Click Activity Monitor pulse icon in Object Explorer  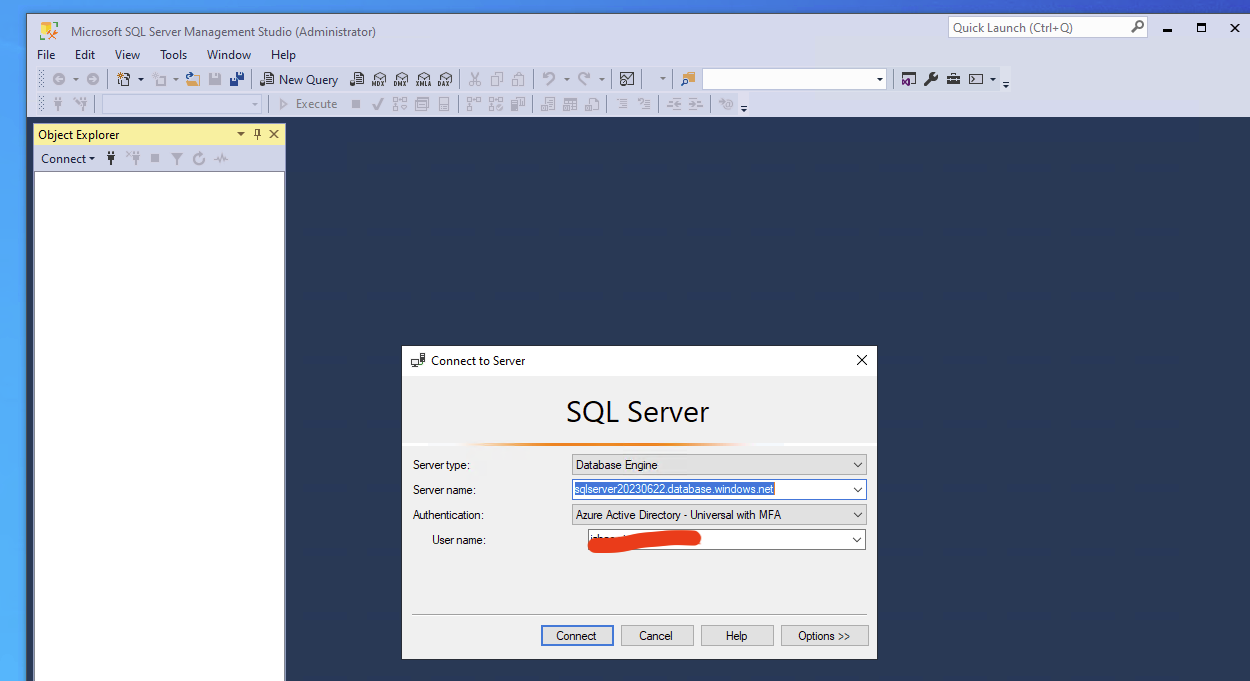[221, 158]
